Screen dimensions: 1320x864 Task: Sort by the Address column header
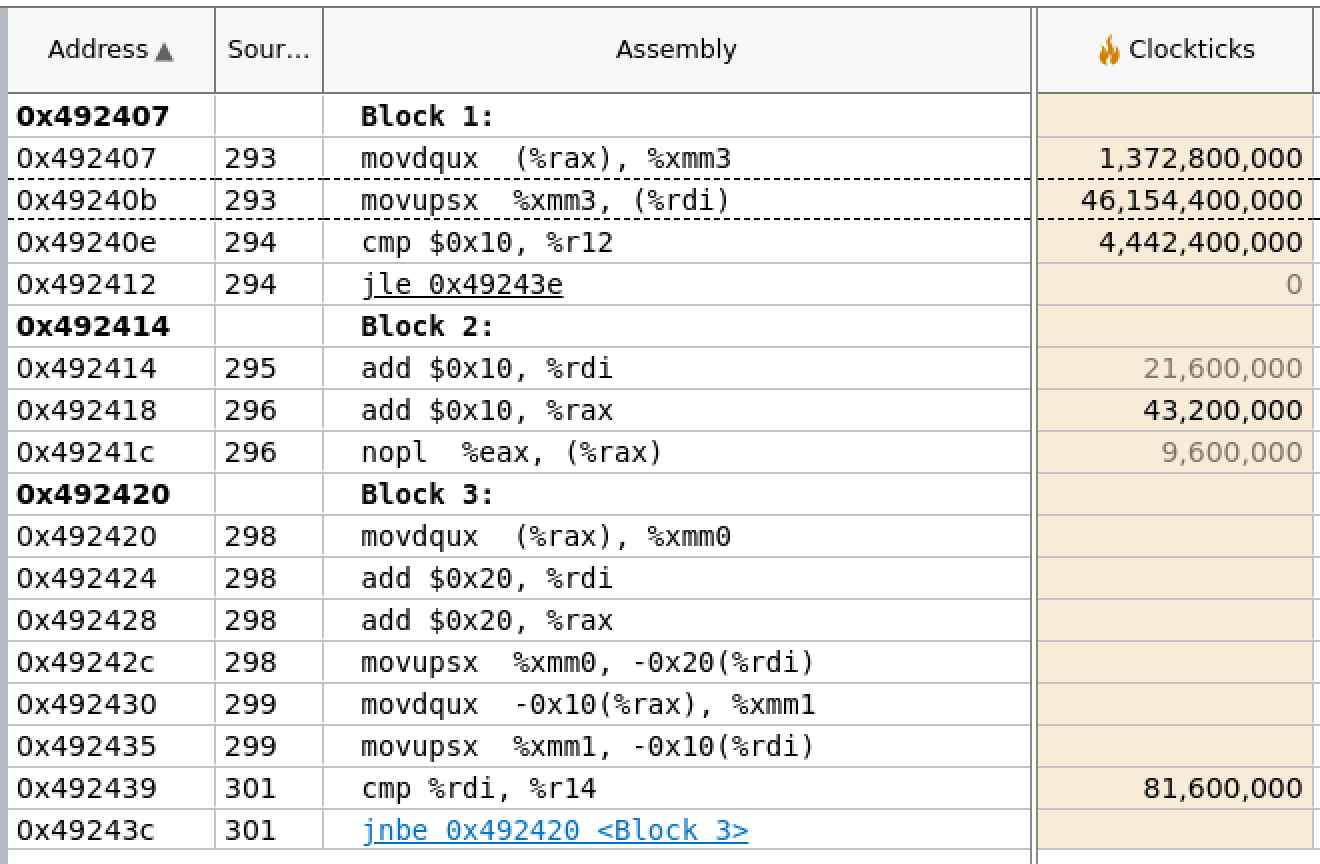click(x=111, y=50)
